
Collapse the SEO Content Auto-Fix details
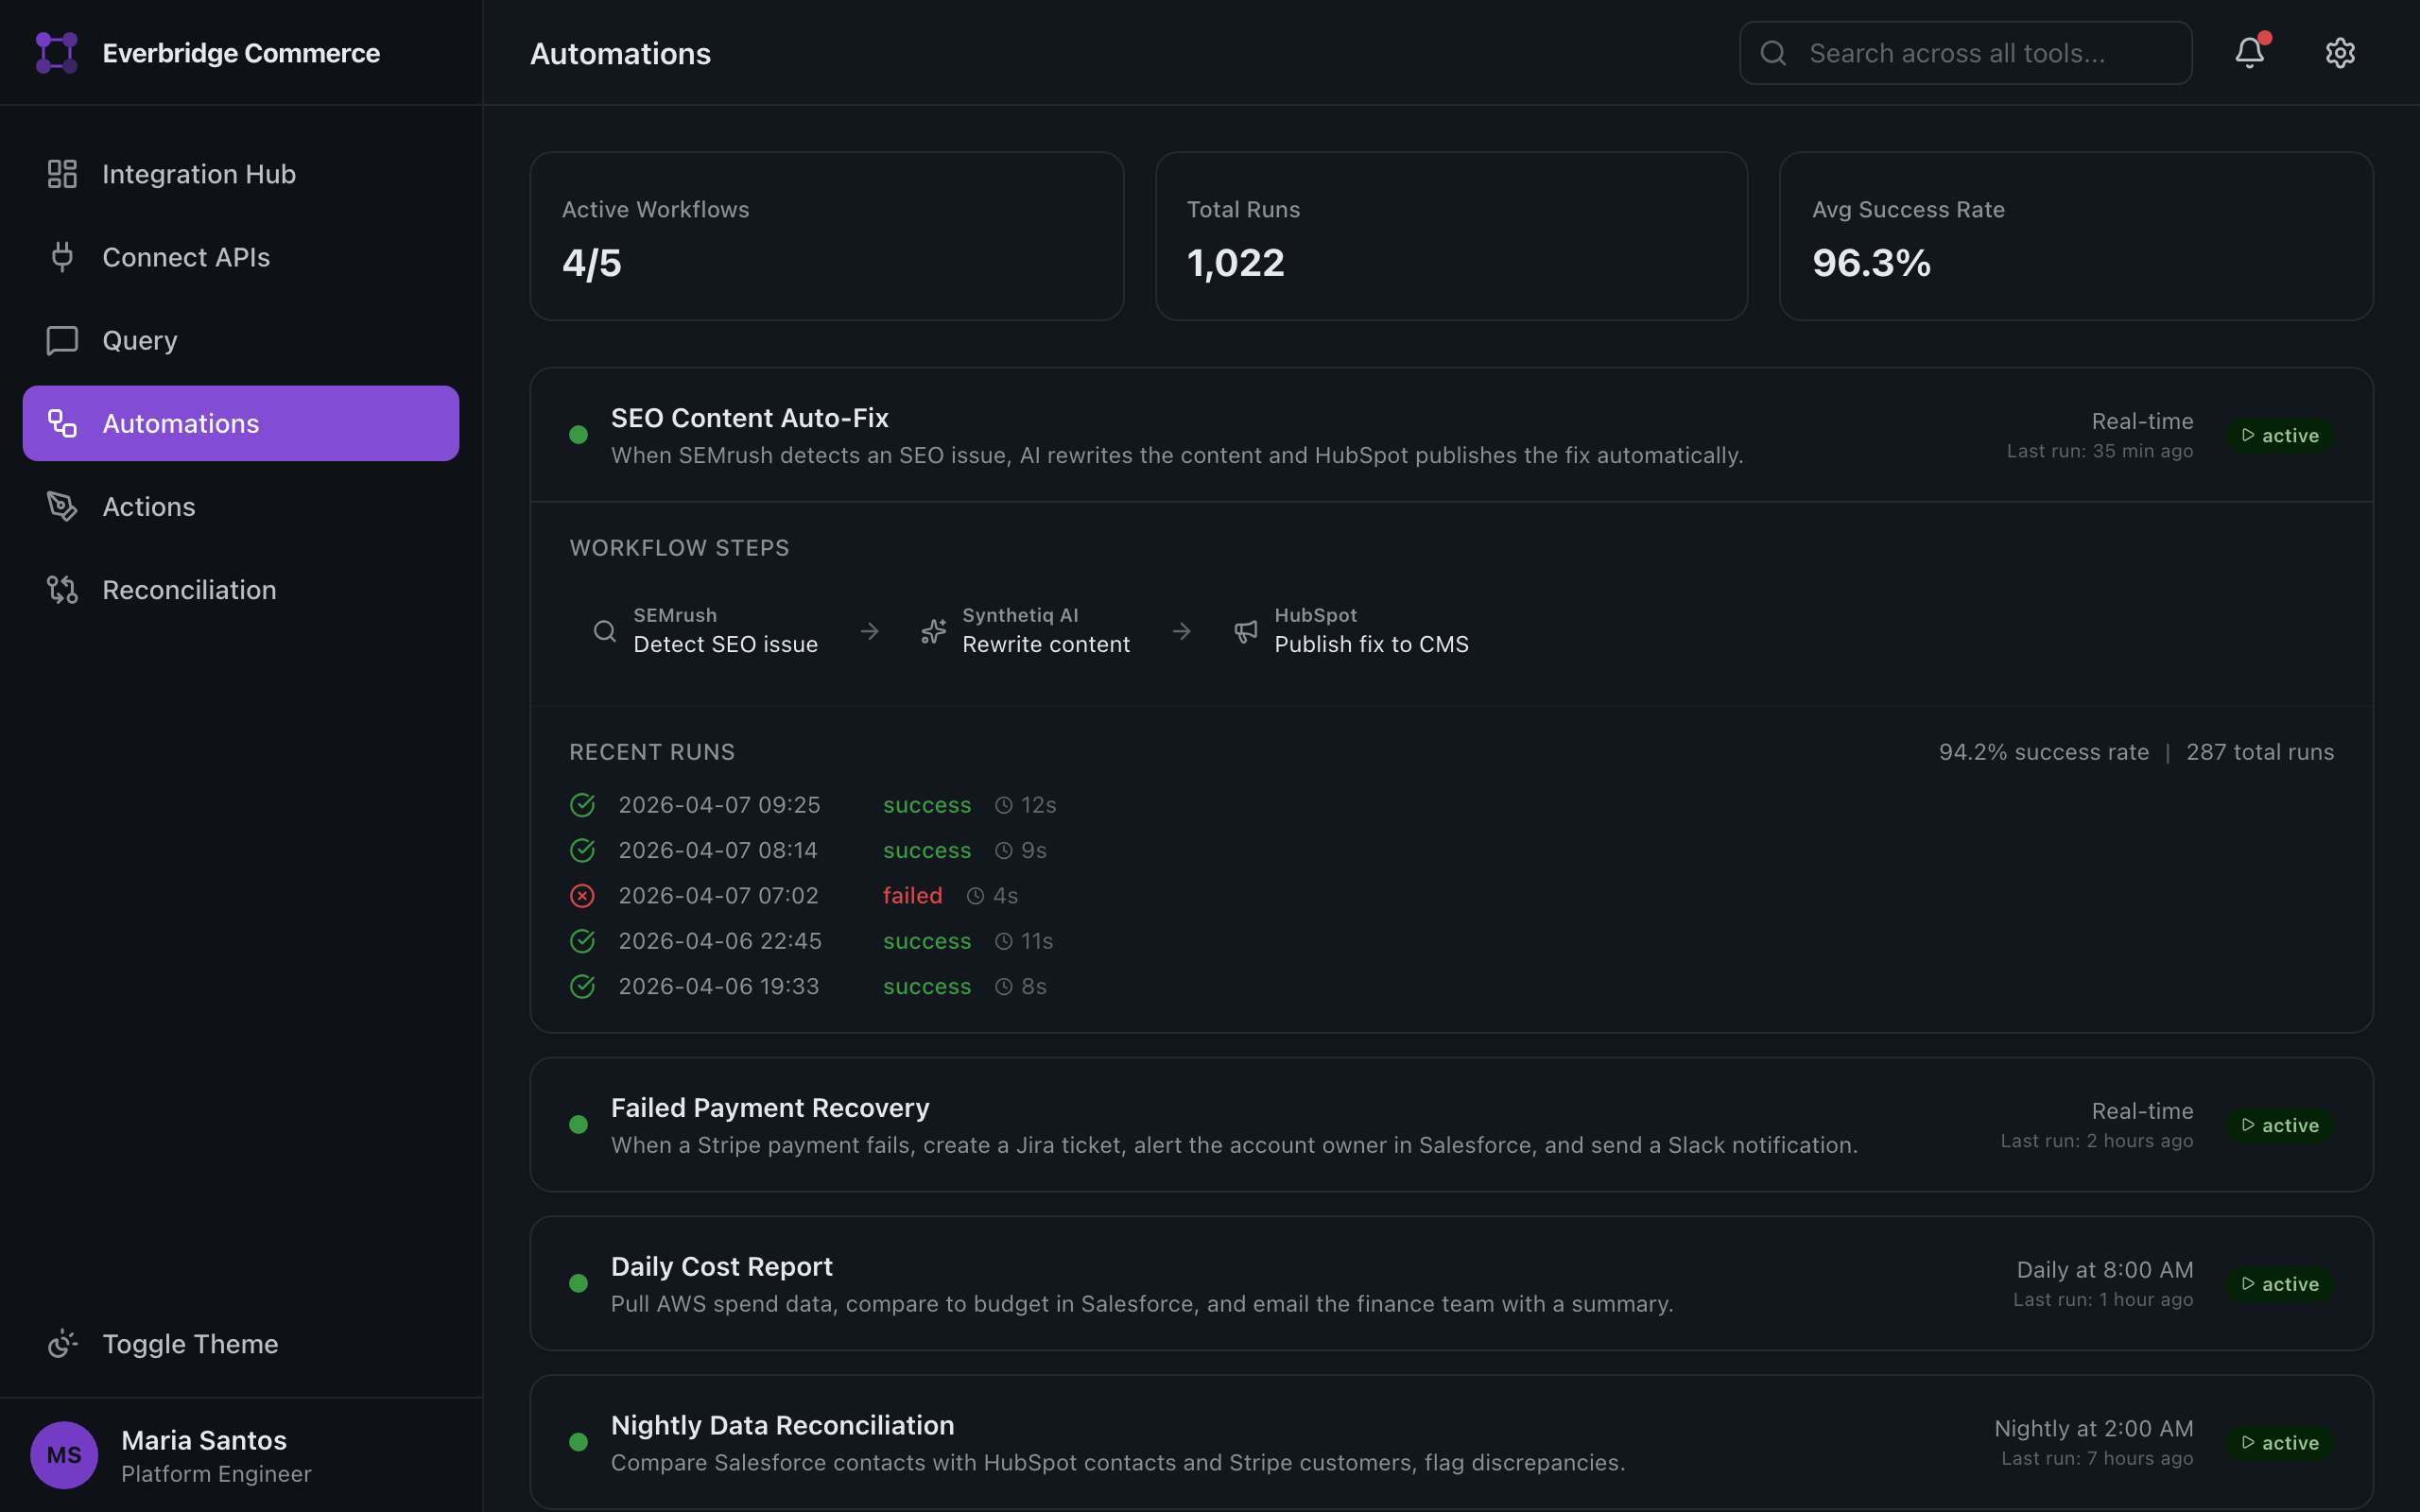click(749, 417)
